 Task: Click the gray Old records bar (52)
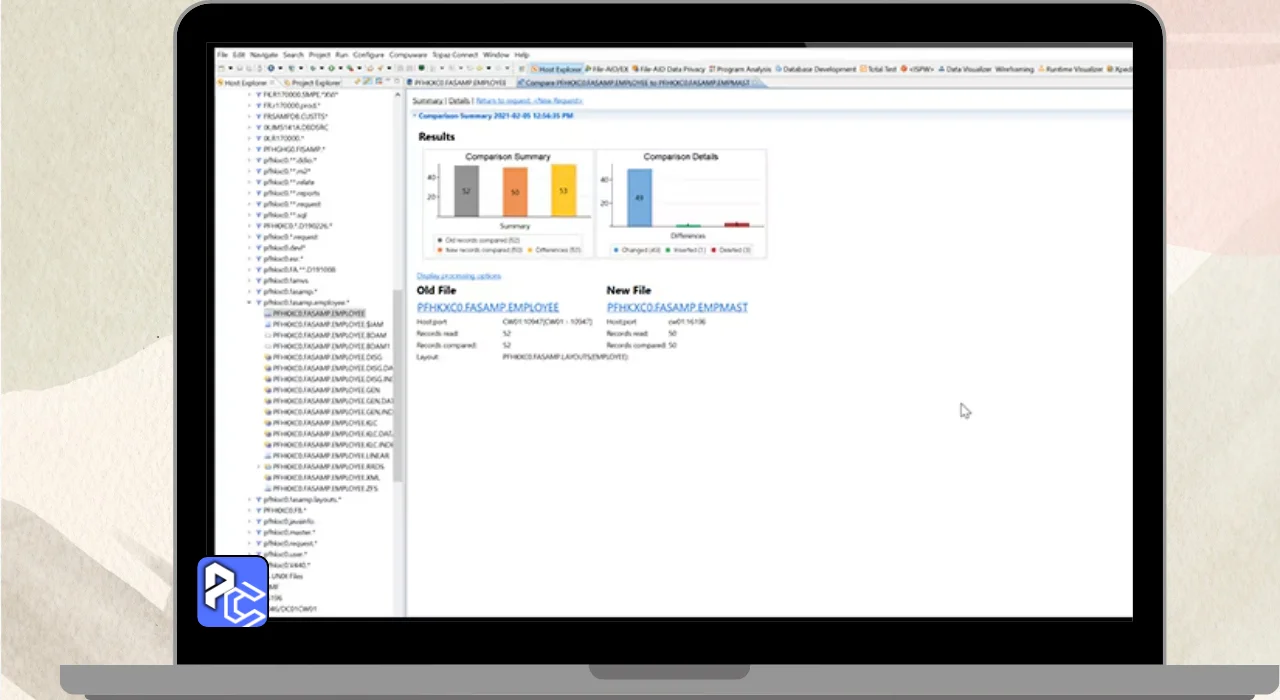(x=466, y=191)
